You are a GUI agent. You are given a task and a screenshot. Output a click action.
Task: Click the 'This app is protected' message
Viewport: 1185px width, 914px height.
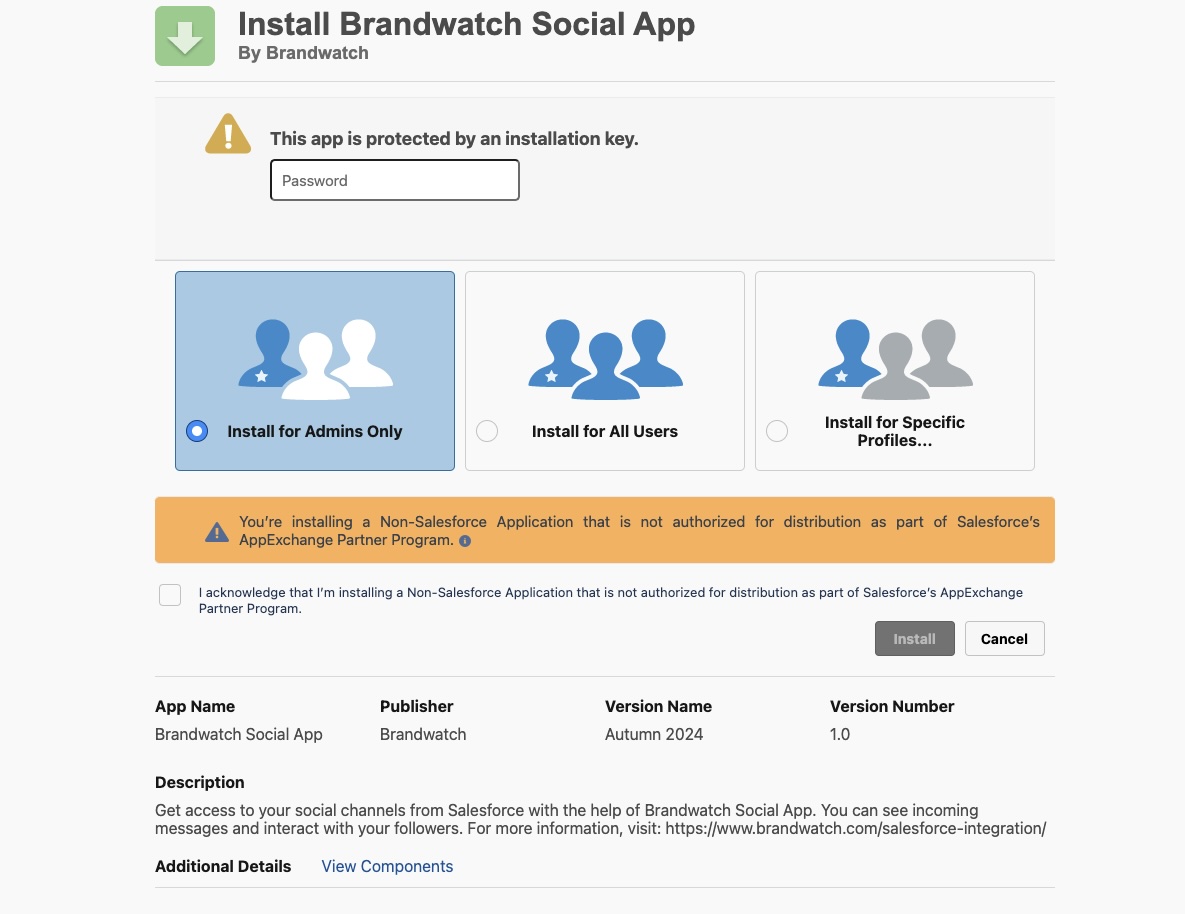(454, 138)
